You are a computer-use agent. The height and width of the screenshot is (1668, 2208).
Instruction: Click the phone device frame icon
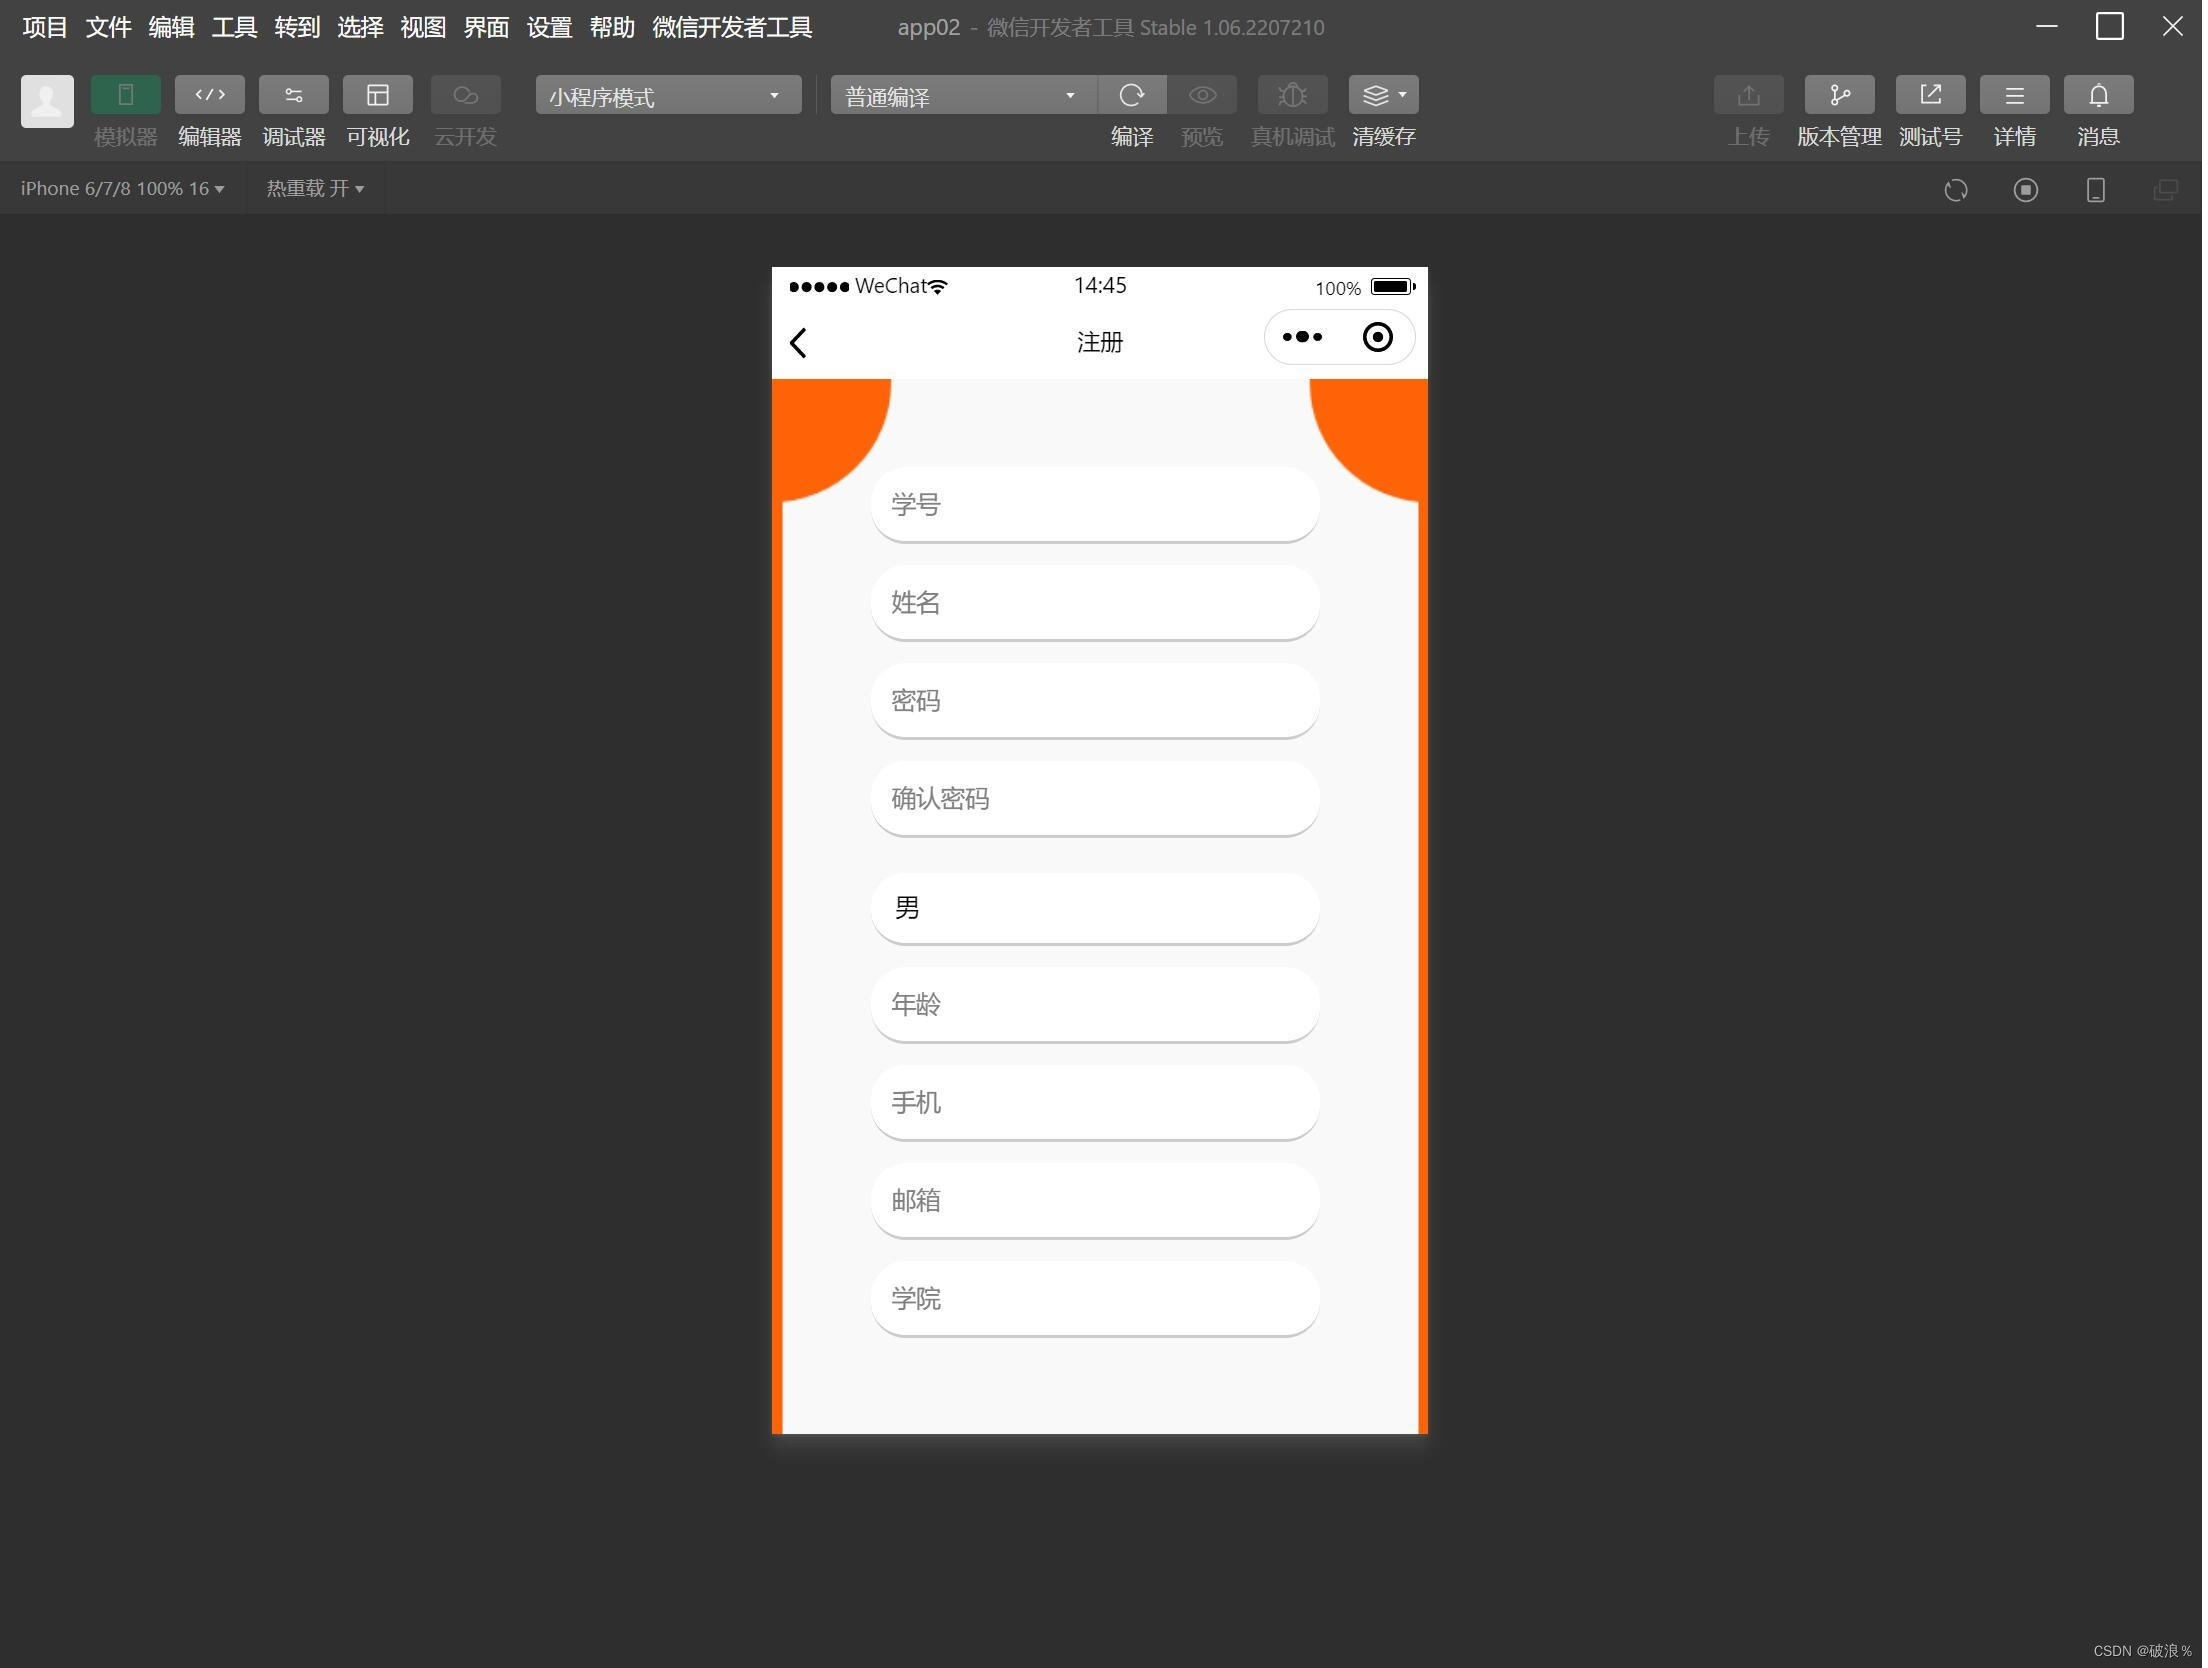coord(2096,190)
